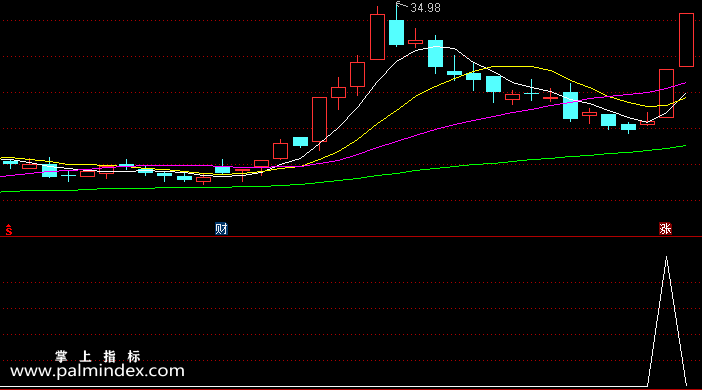Select the large cyan candle crossing the magenta line
The image size is (702, 390).
(x=570, y=105)
